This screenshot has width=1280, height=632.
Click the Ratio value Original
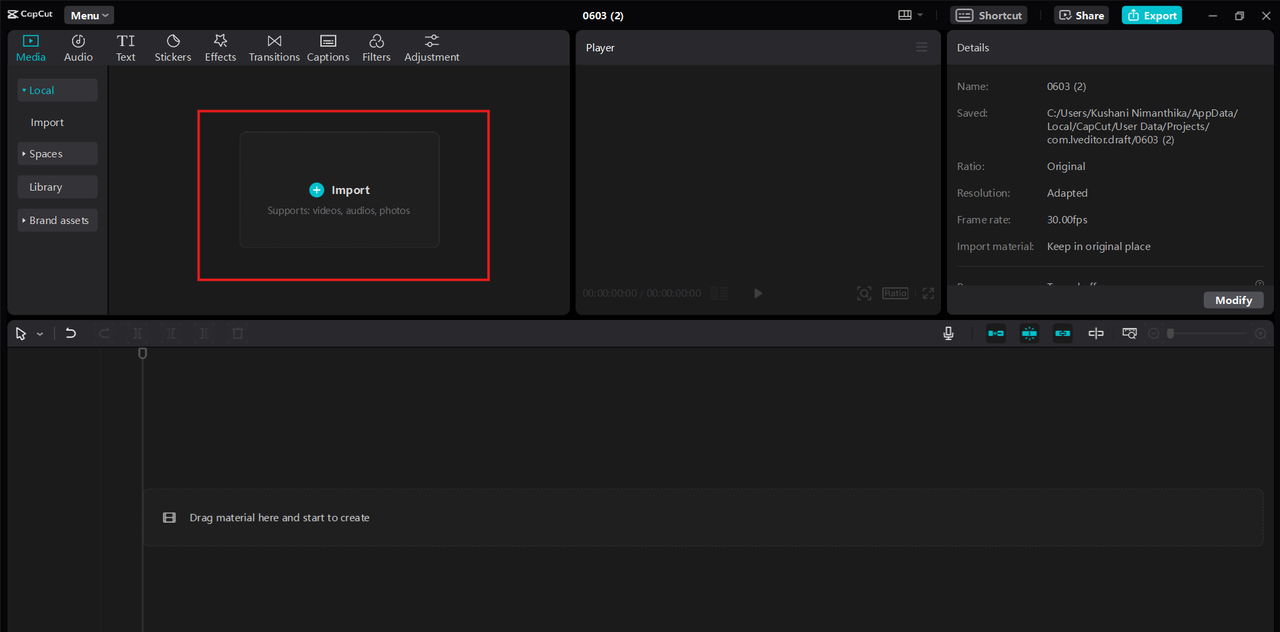click(1066, 166)
